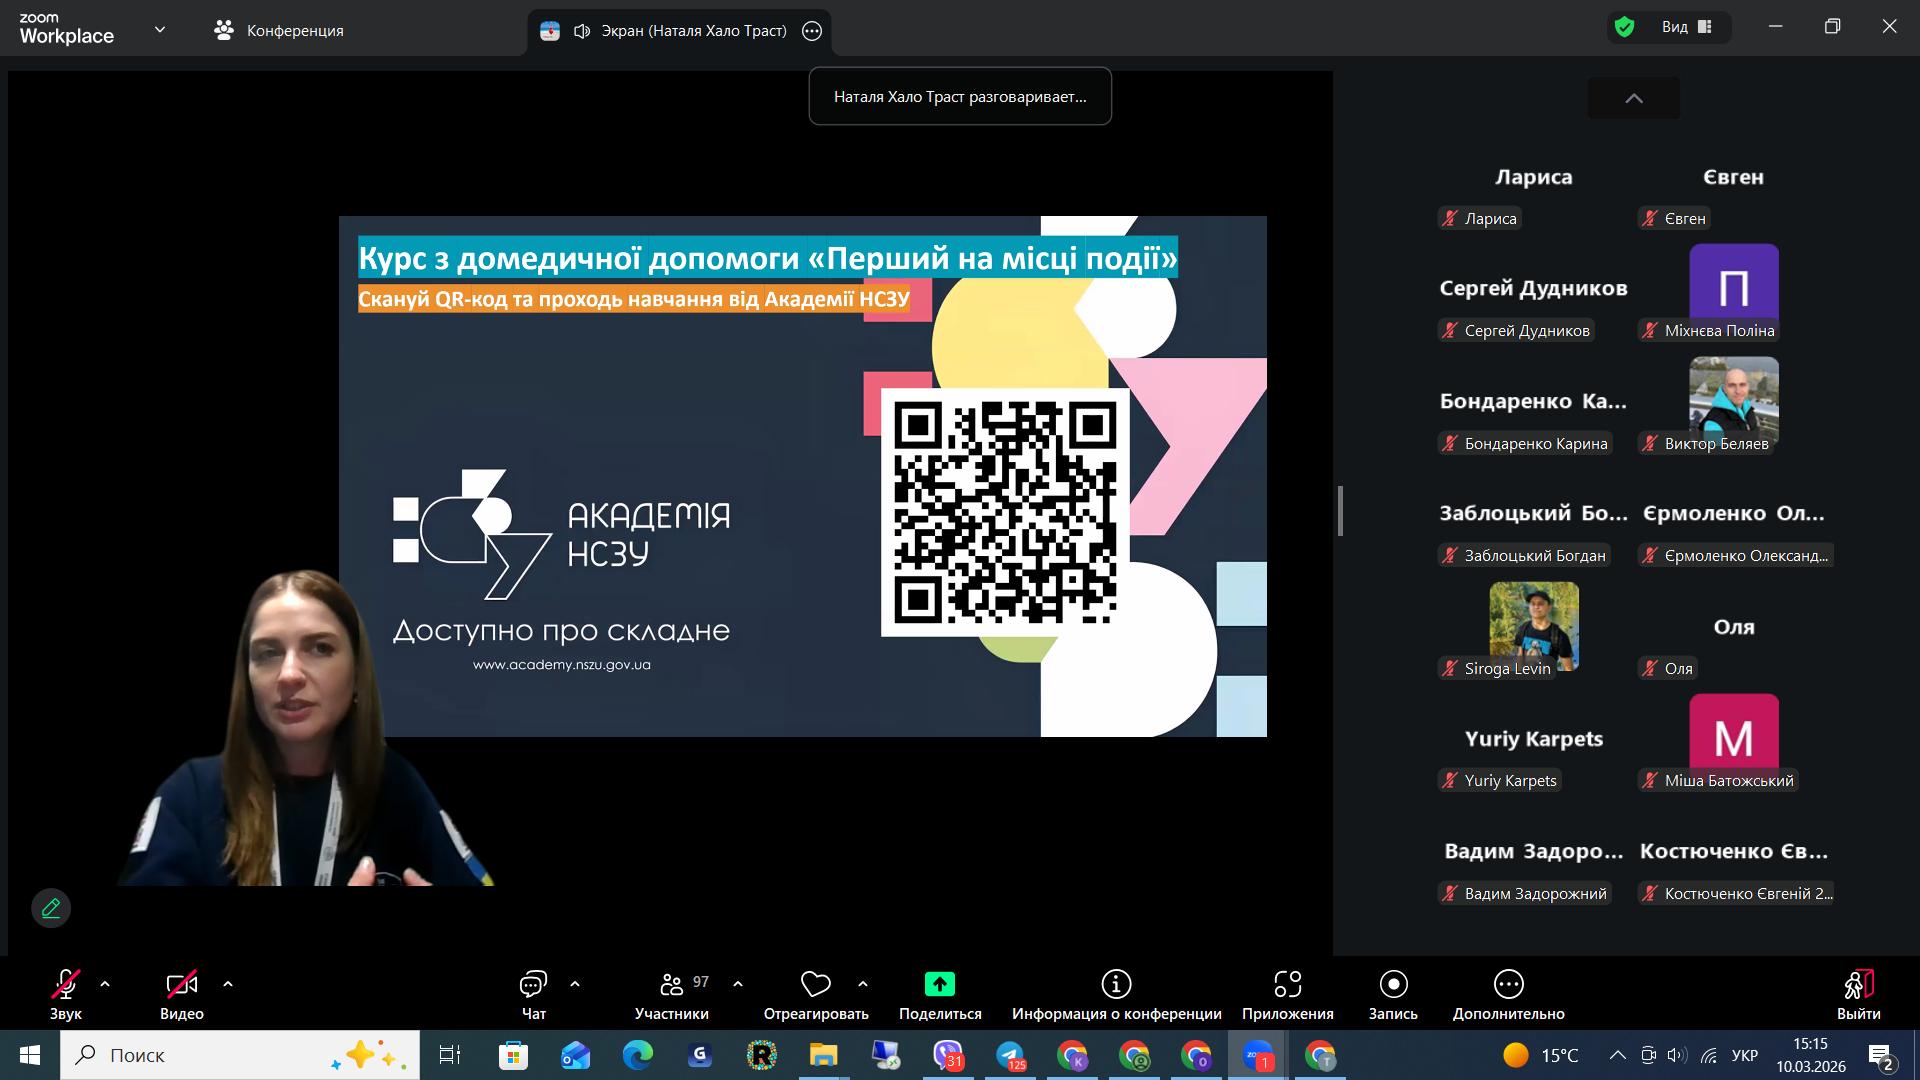Expand audio options arrow next to Звук
The image size is (1920, 1080).
click(105, 985)
